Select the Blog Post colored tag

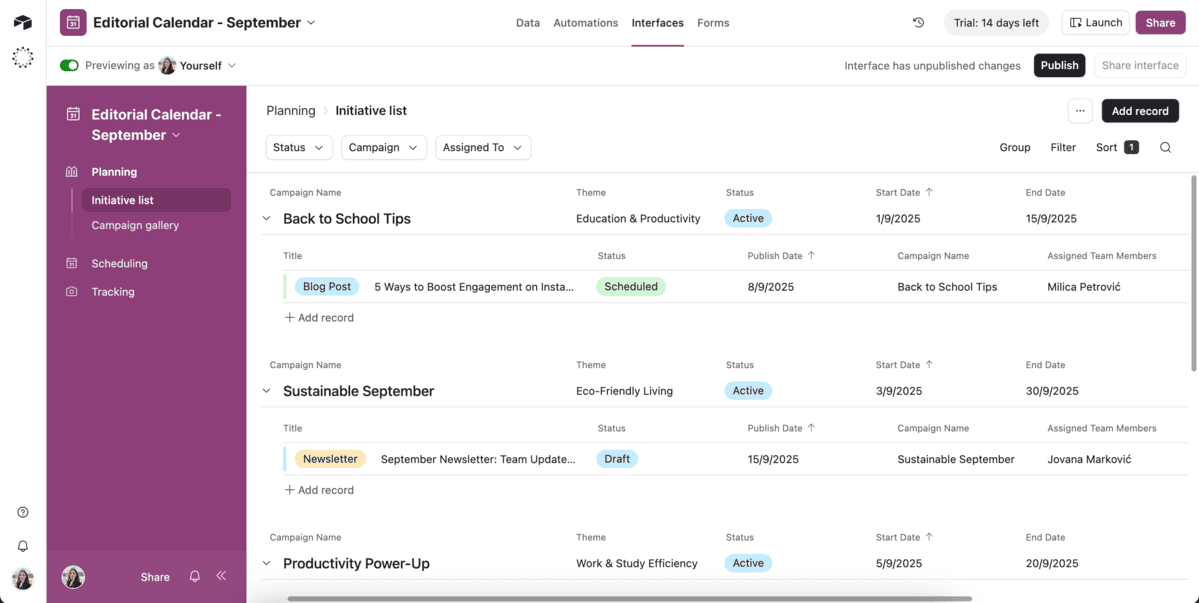click(326, 287)
